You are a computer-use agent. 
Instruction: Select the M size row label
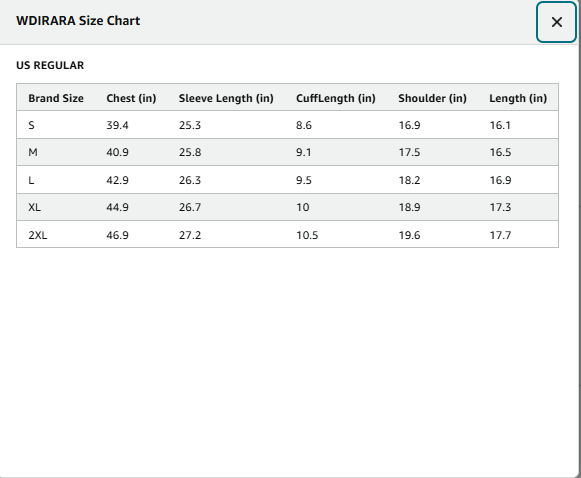[x=33, y=152]
